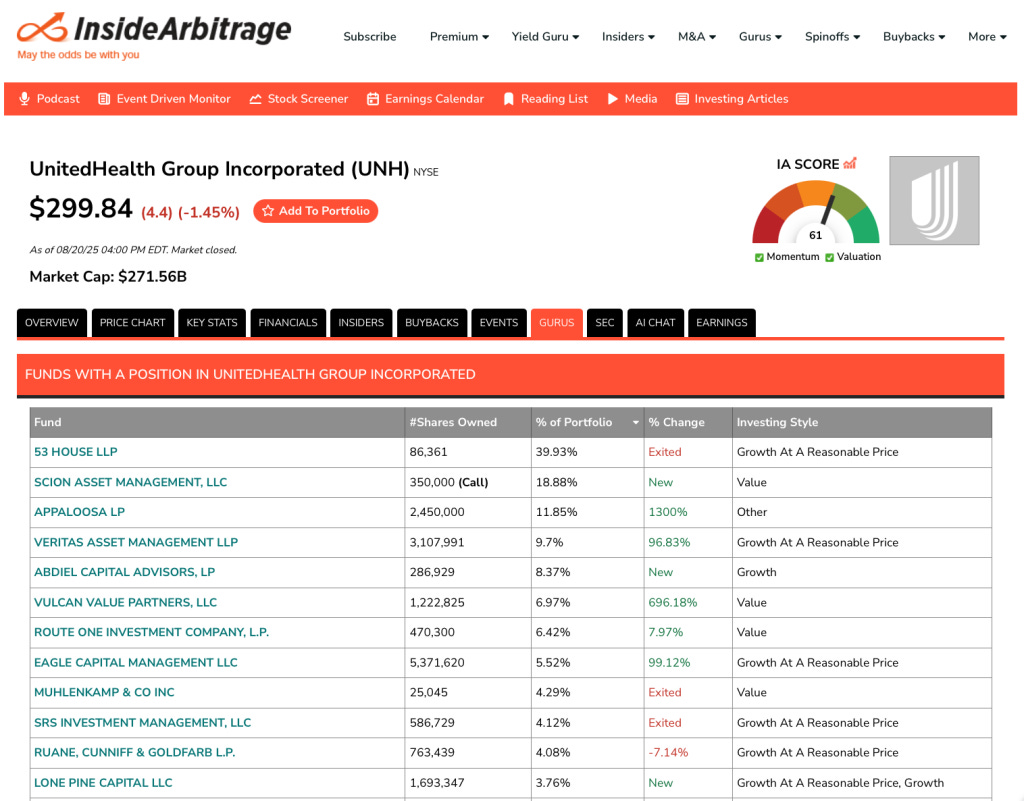This screenshot has width=1024, height=801.
Task: Click the InsideArbitrage infinity logo icon
Action: pyautogui.click(x=42, y=28)
